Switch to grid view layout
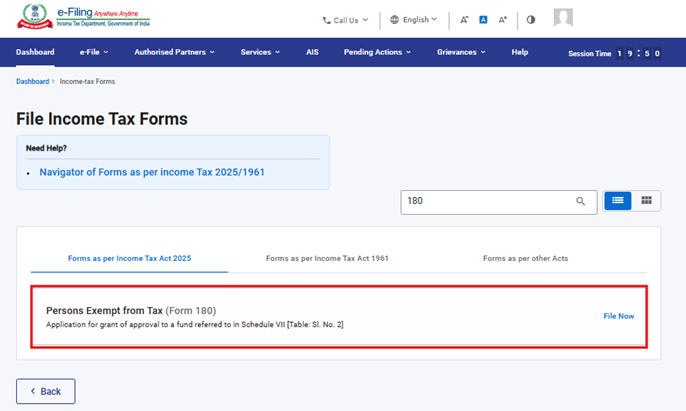This screenshot has width=686, height=411. 646,201
